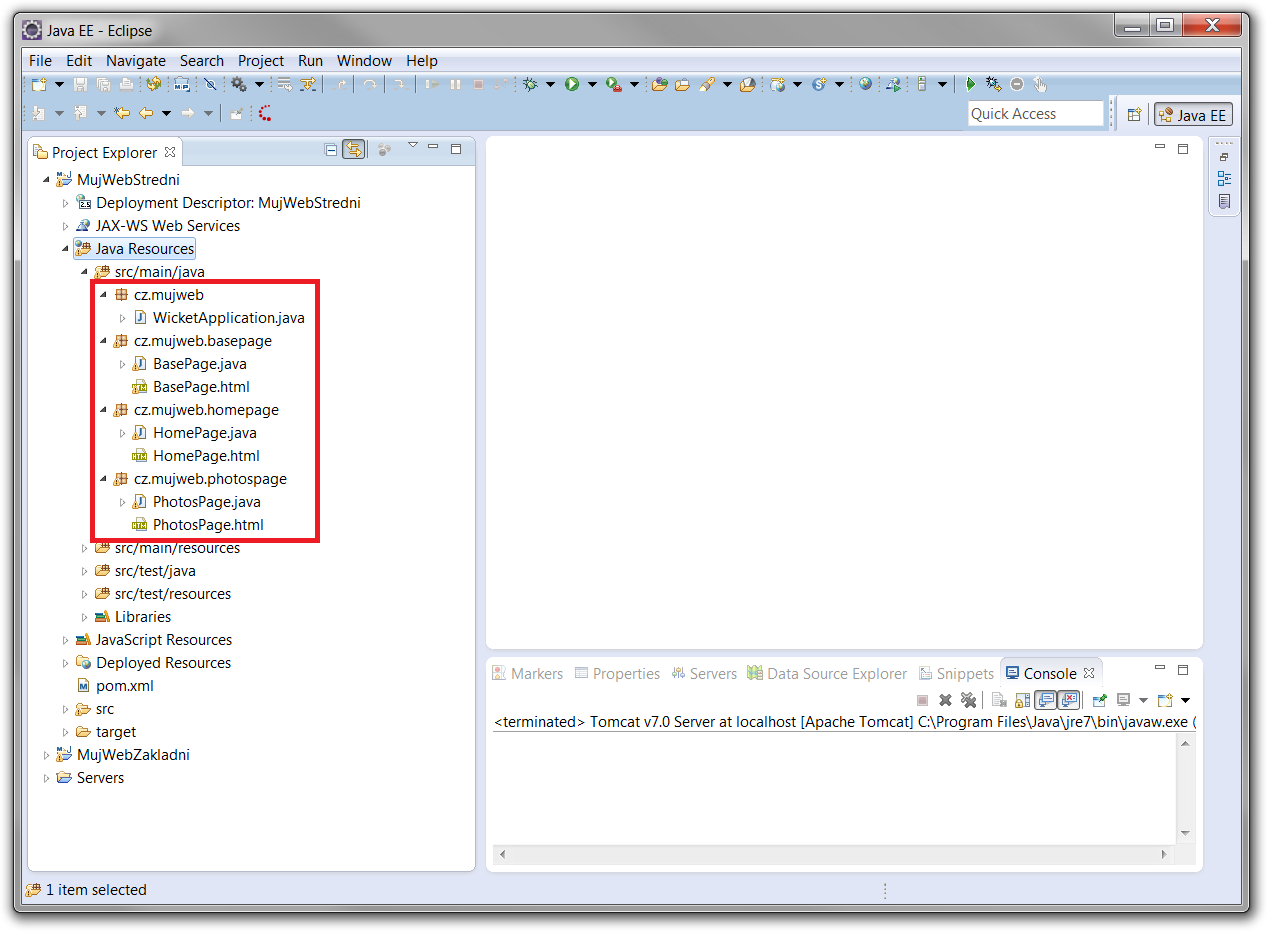
Task: Click Remove Launch icon in Console
Action: 945,700
